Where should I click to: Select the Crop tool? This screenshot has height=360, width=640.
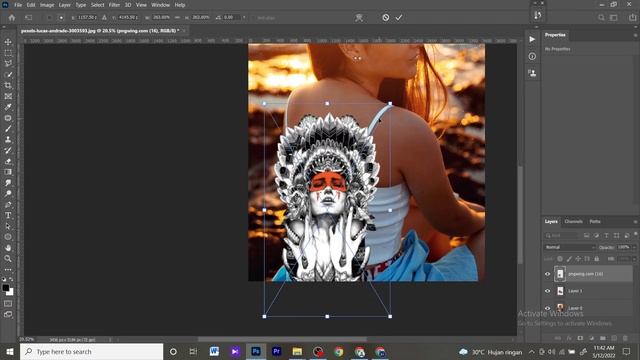point(8,85)
